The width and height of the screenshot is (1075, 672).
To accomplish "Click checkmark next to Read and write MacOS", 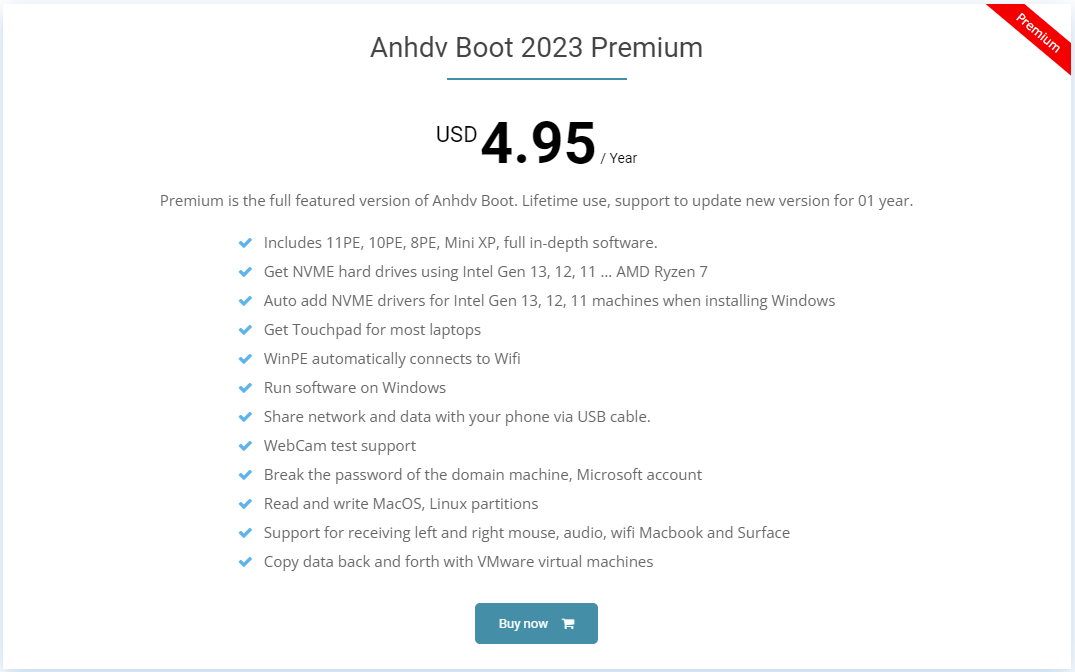I will (245, 504).
